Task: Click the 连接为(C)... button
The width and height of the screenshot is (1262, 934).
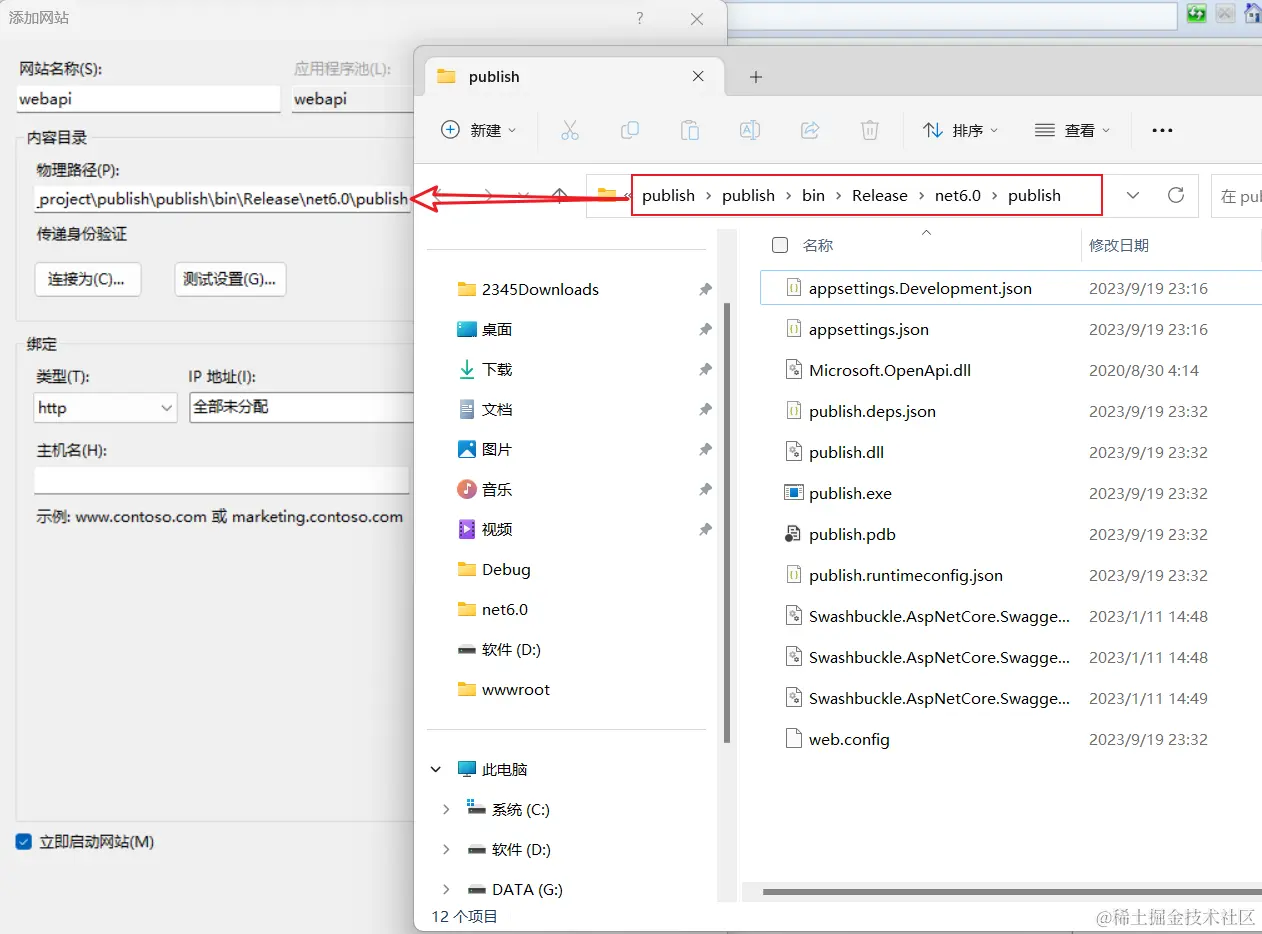Action: point(88,279)
